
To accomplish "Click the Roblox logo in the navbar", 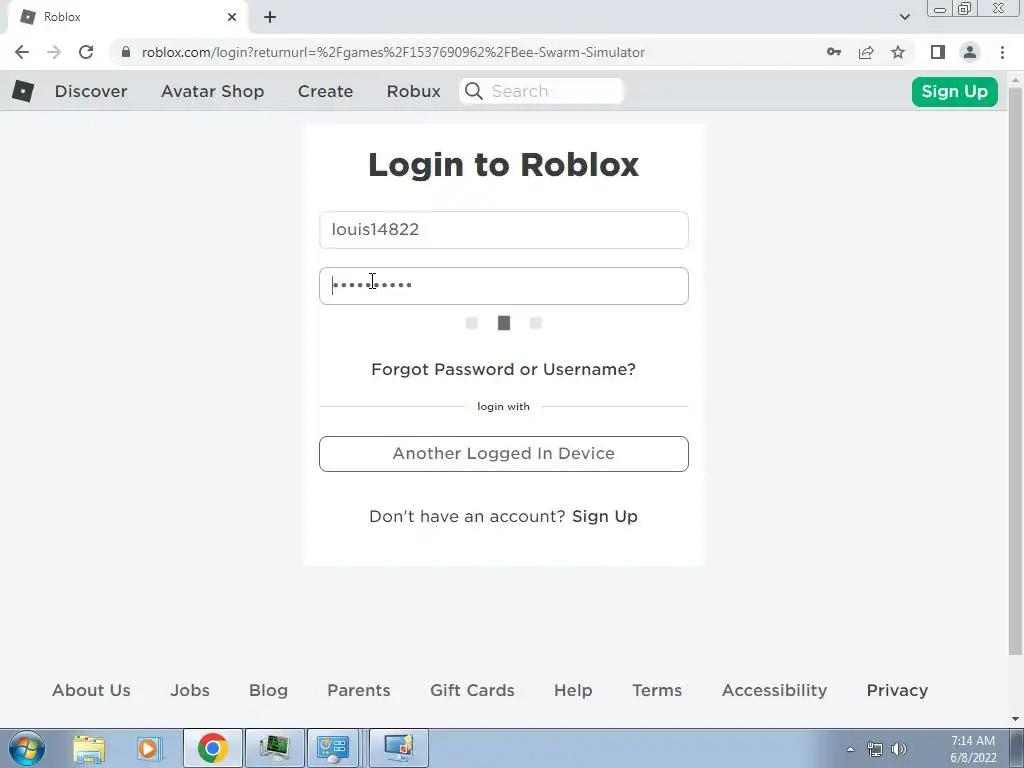I will (x=23, y=91).
